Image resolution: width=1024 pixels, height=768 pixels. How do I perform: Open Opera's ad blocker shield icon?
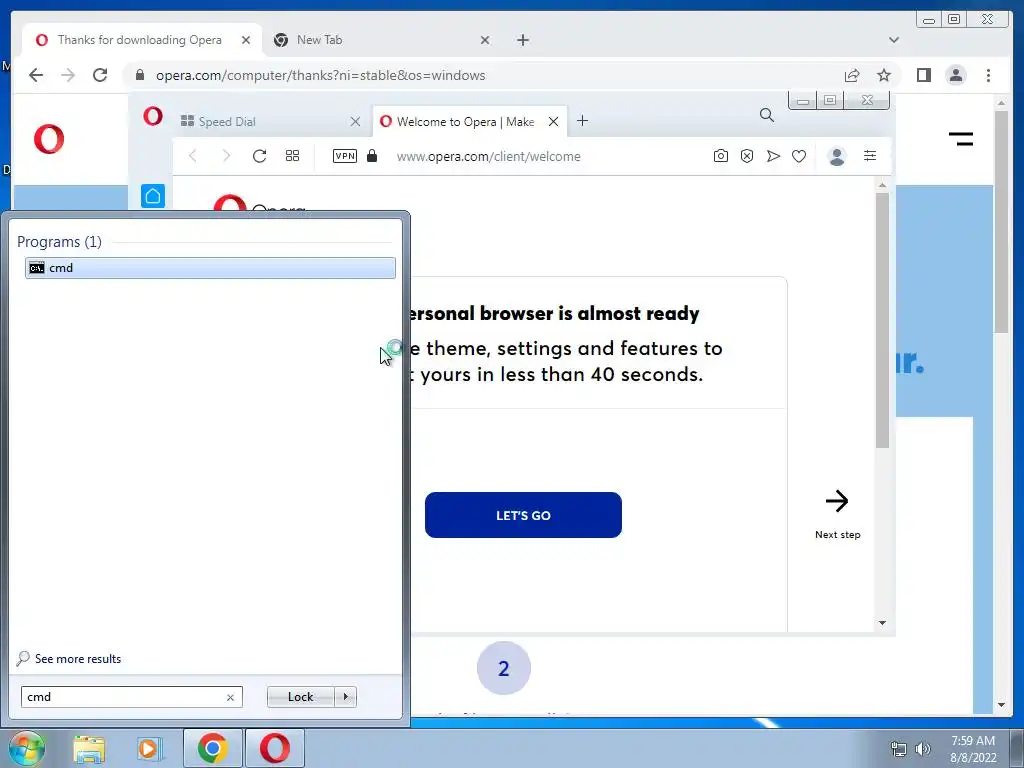[x=746, y=156]
